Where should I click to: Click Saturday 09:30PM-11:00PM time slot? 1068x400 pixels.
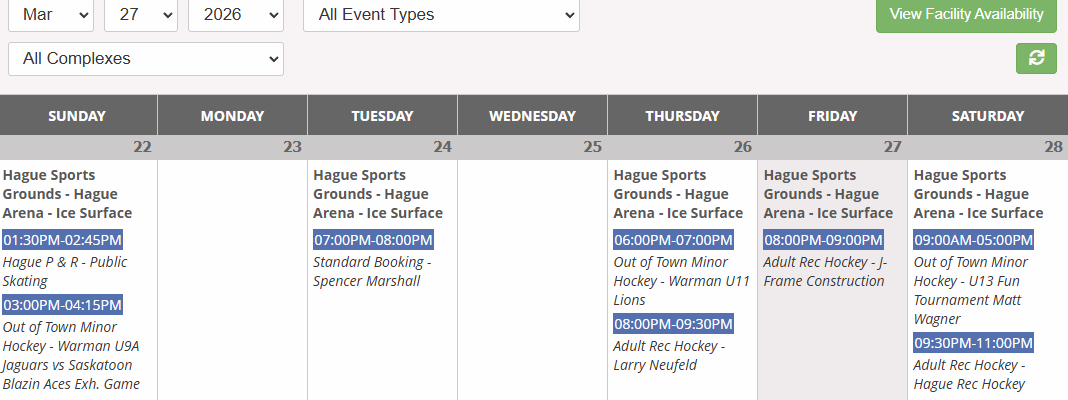[x=973, y=343]
